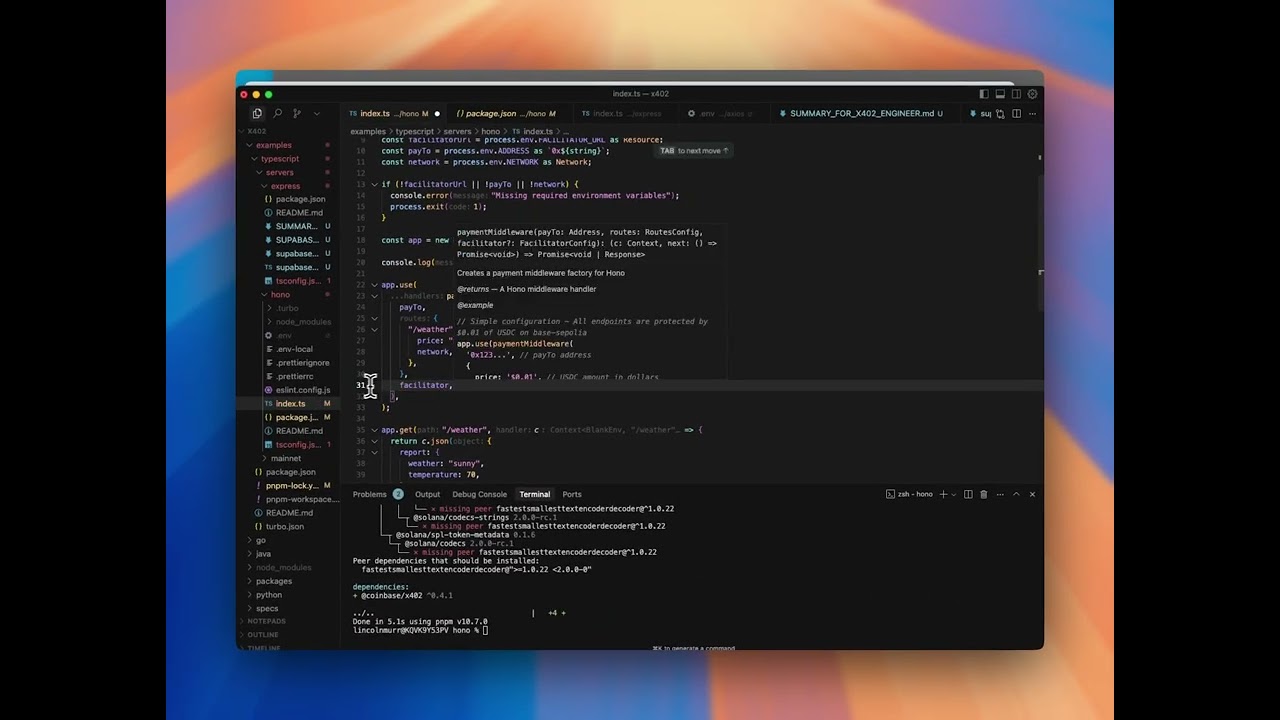1280x720 pixels.
Task: Split the editor using the top-right icon
Action: 1016,113
